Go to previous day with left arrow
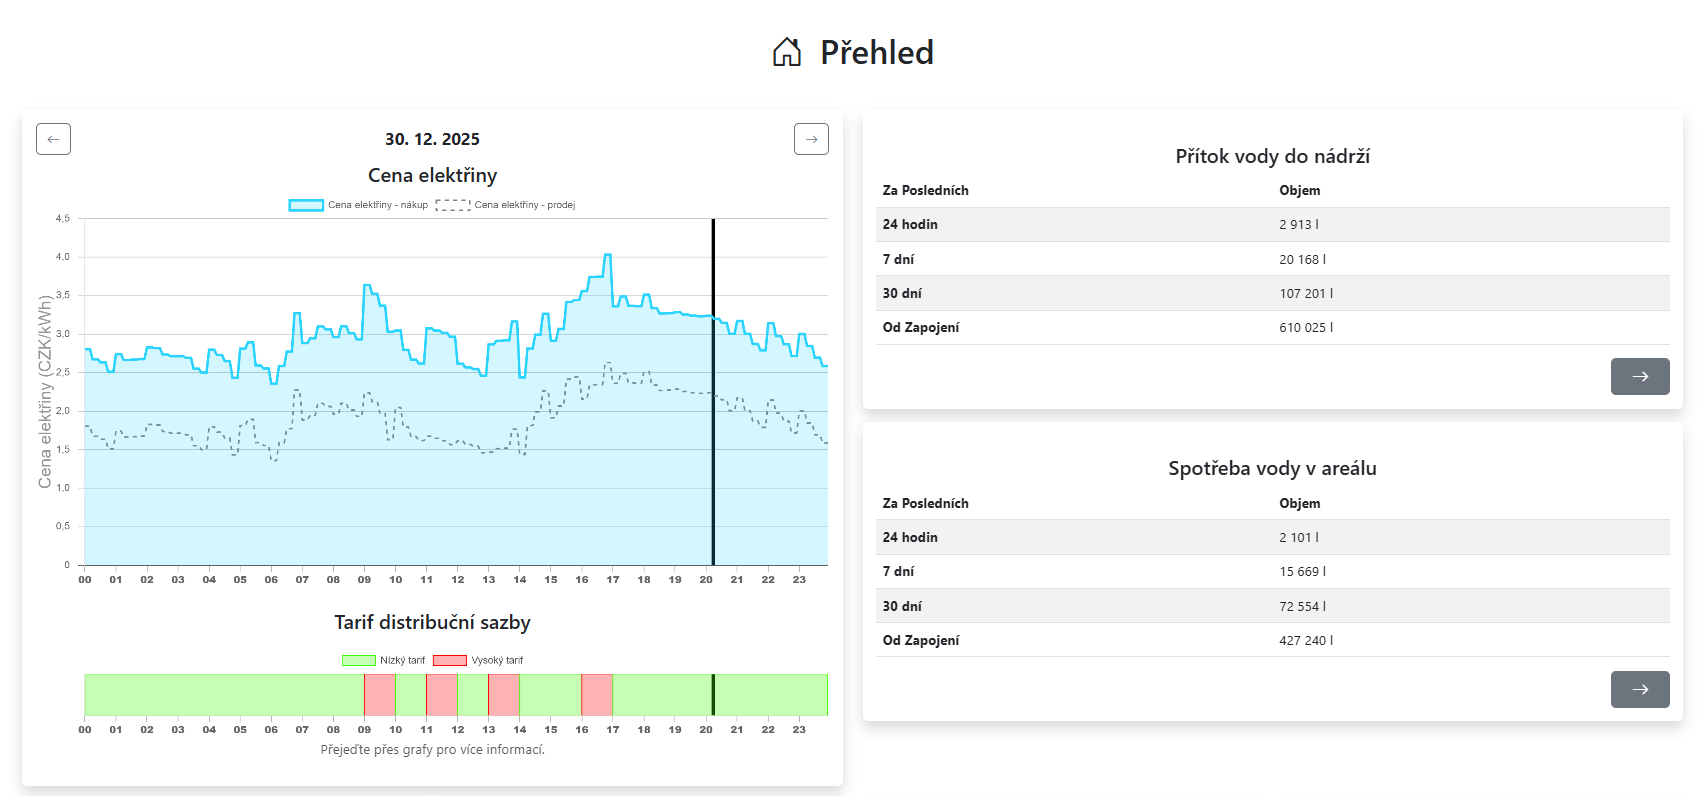1705x796 pixels. (x=53, y=139)
